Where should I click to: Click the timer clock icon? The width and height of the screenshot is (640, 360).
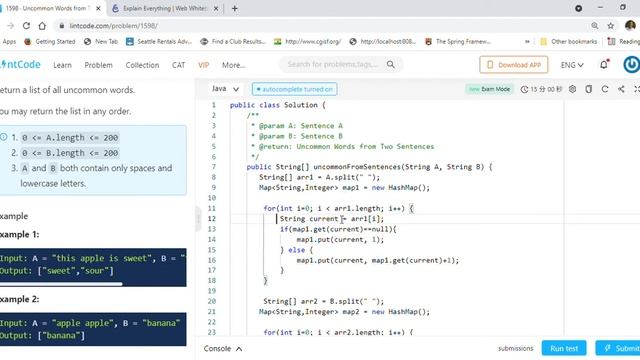pyautogui.click(x=524, y=89)
